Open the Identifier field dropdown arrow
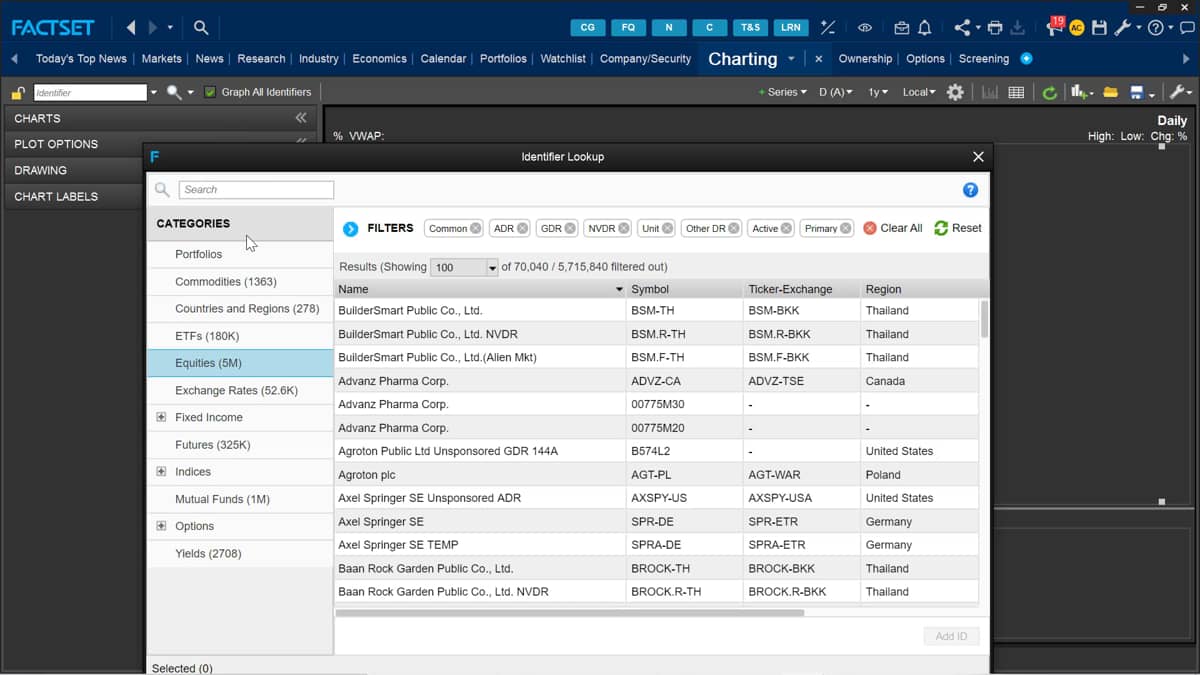 point(153,93)
